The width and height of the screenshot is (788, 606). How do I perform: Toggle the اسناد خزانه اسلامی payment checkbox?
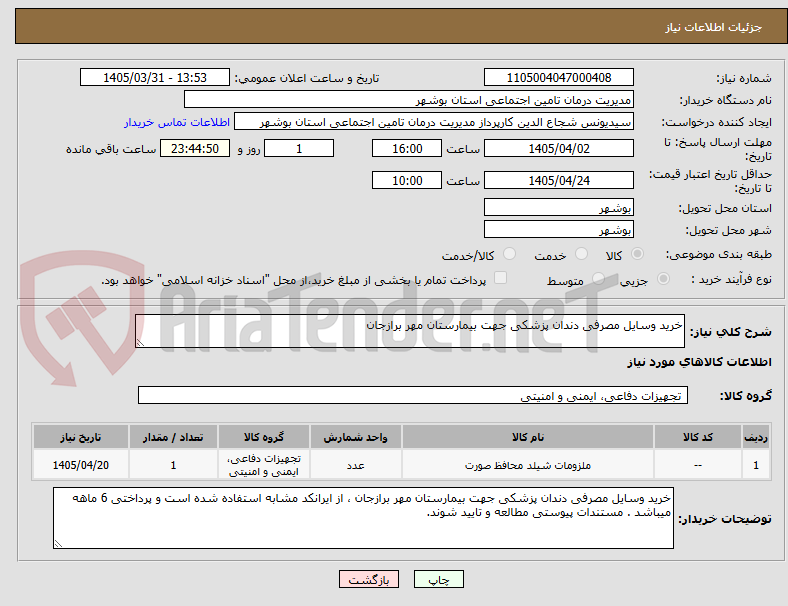point(501,278)
